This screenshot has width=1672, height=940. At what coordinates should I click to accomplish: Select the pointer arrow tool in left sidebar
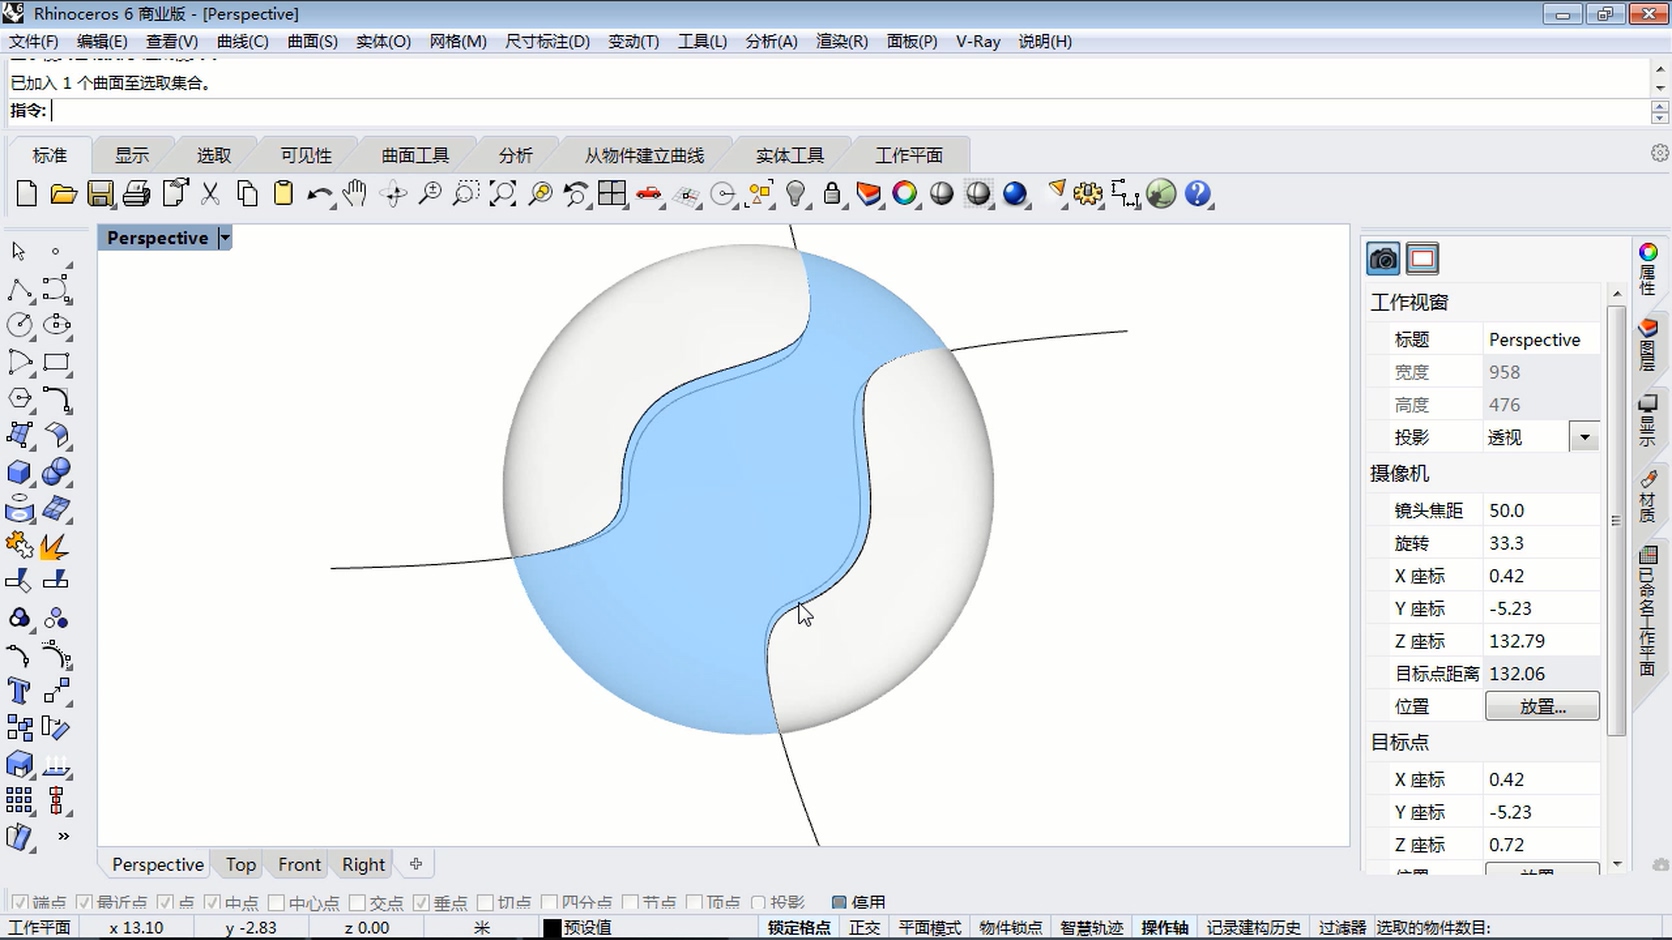tap(19, 251)
